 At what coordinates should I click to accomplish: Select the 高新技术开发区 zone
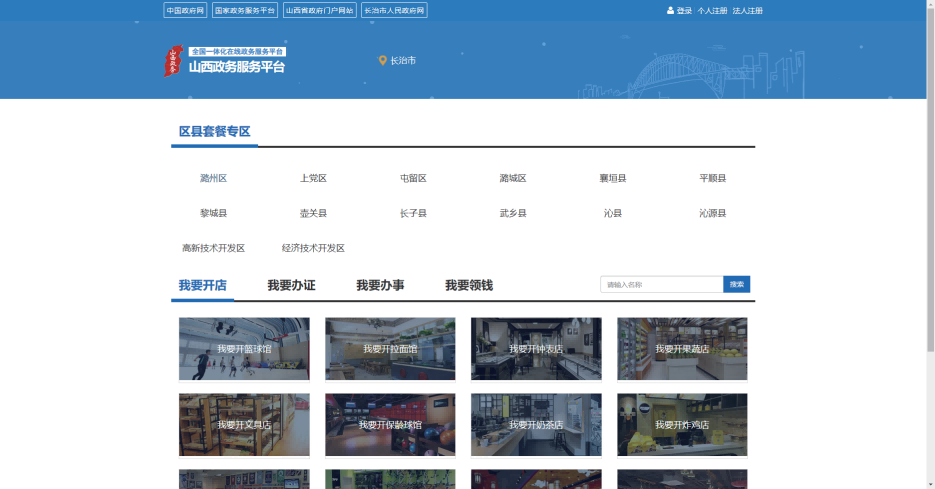213,248
